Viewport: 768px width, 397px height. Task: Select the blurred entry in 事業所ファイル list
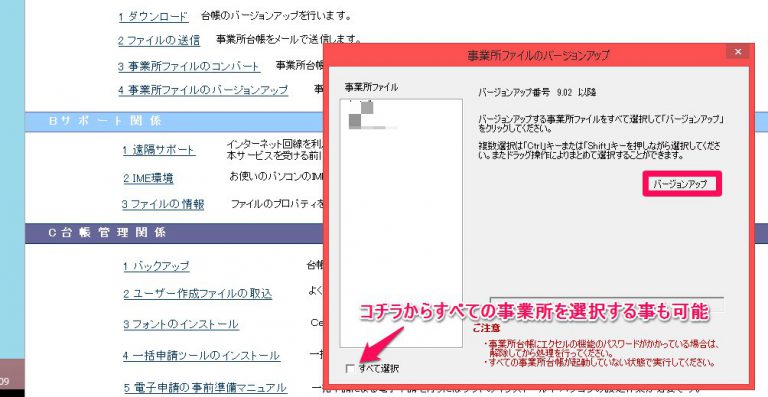point(372,116)
